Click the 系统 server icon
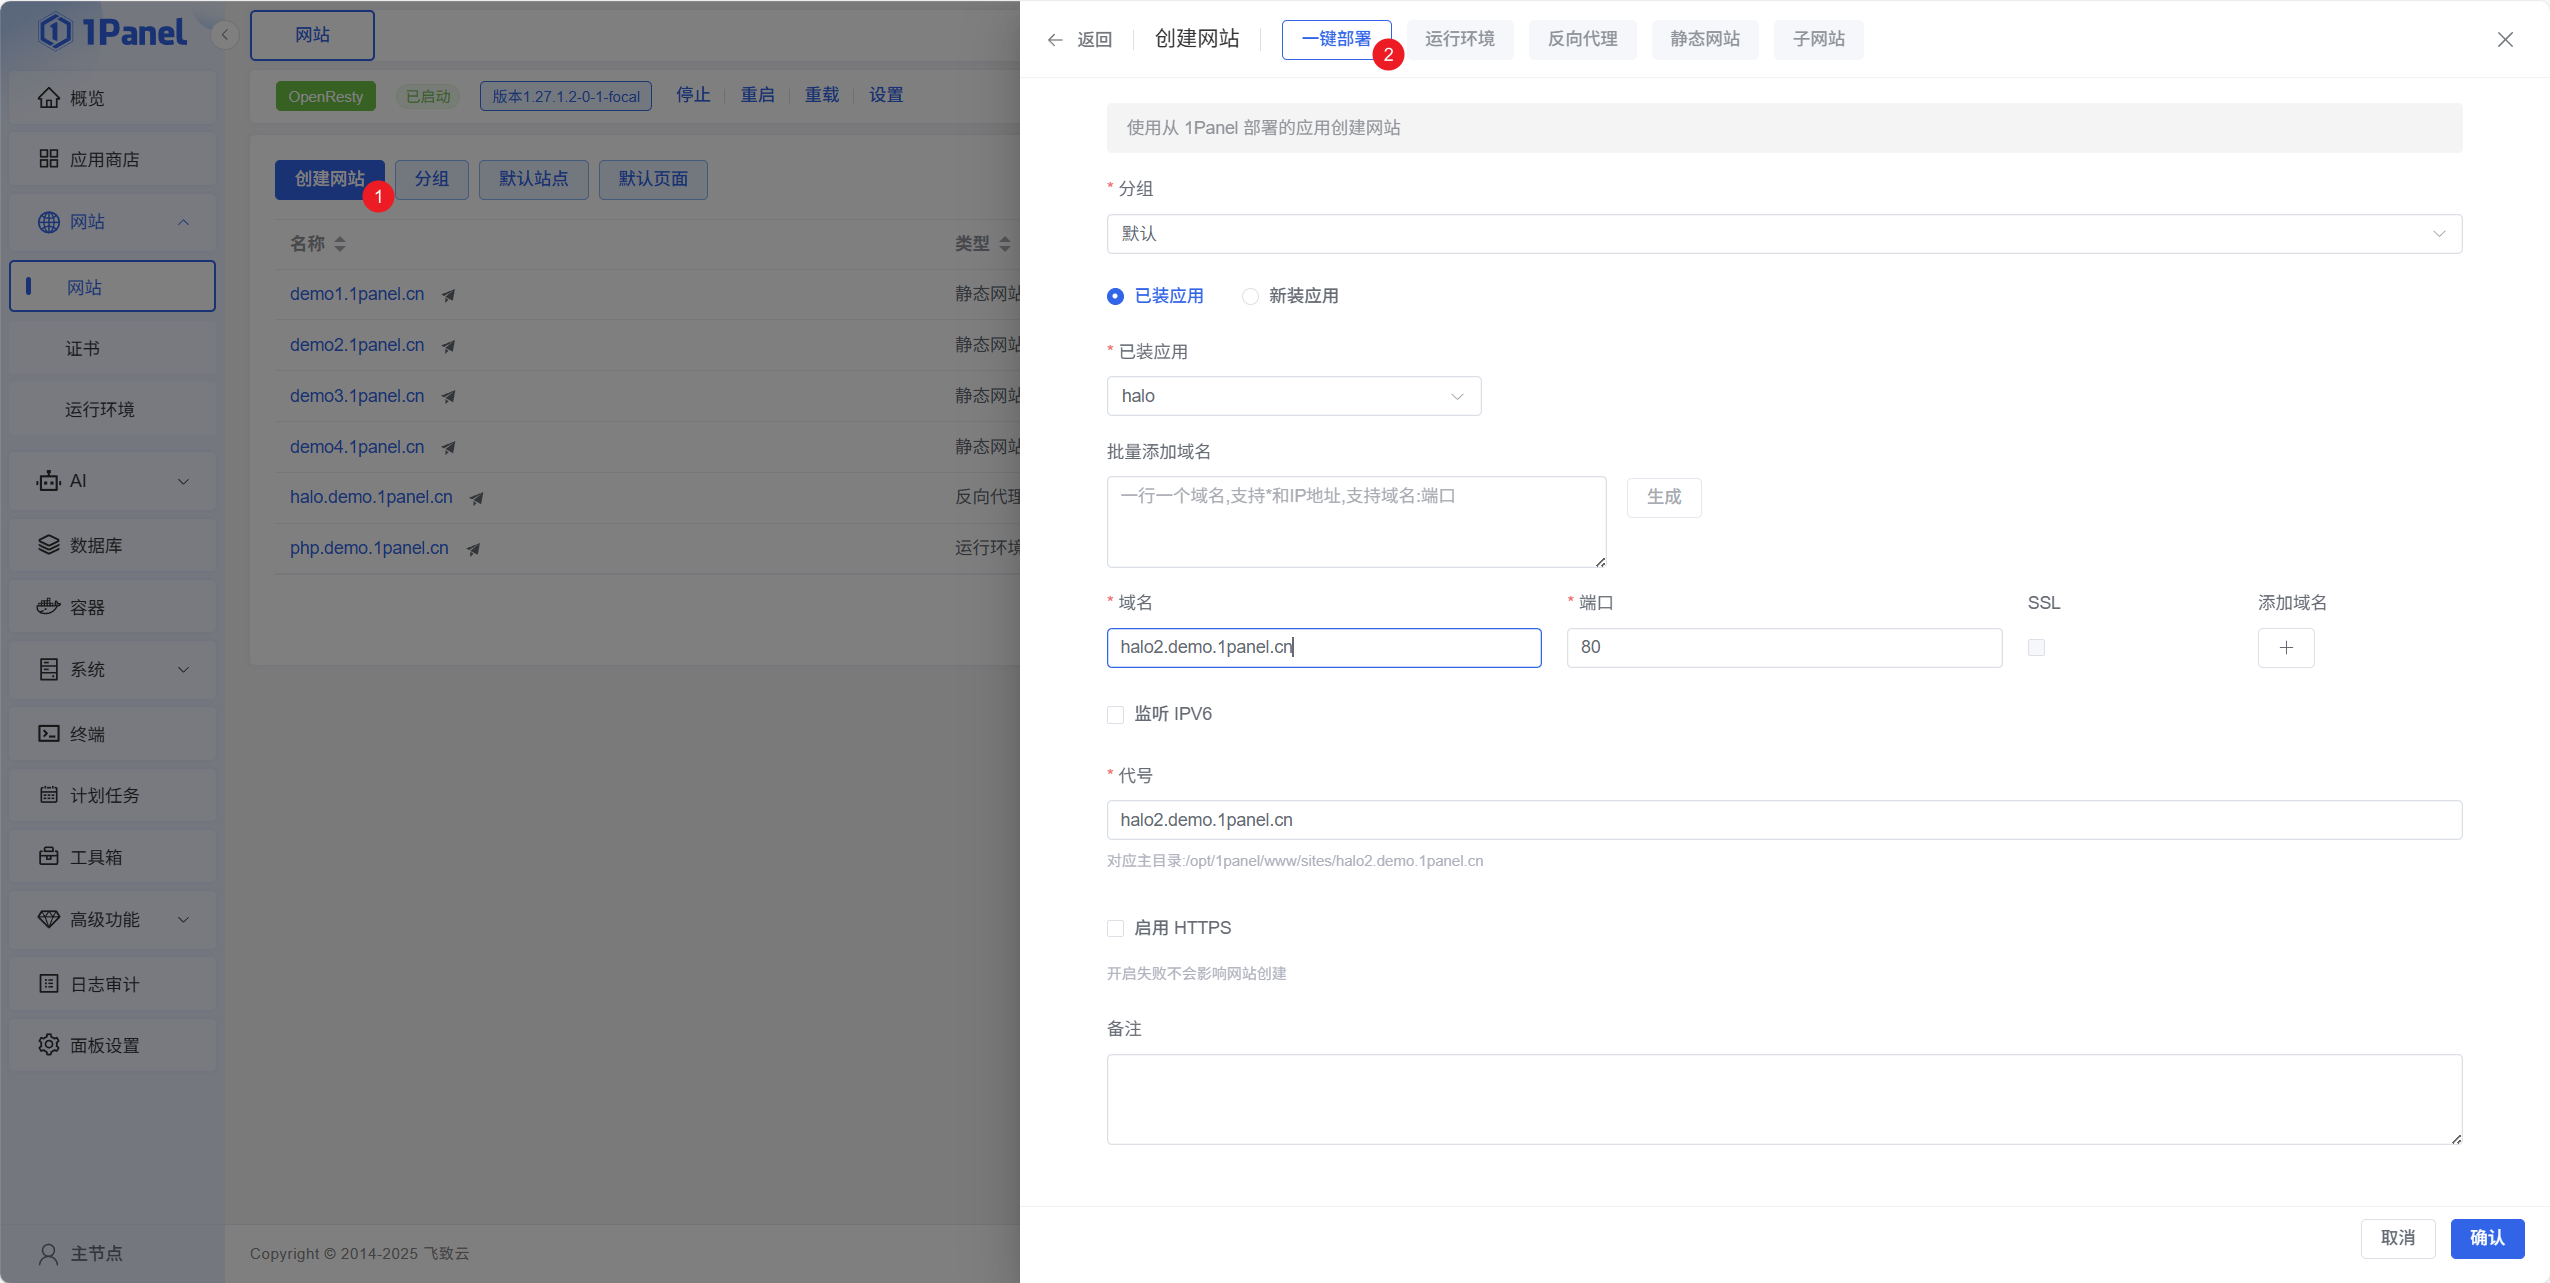This screenshot has width=2550, height=1283. click(x=48, y=669)
